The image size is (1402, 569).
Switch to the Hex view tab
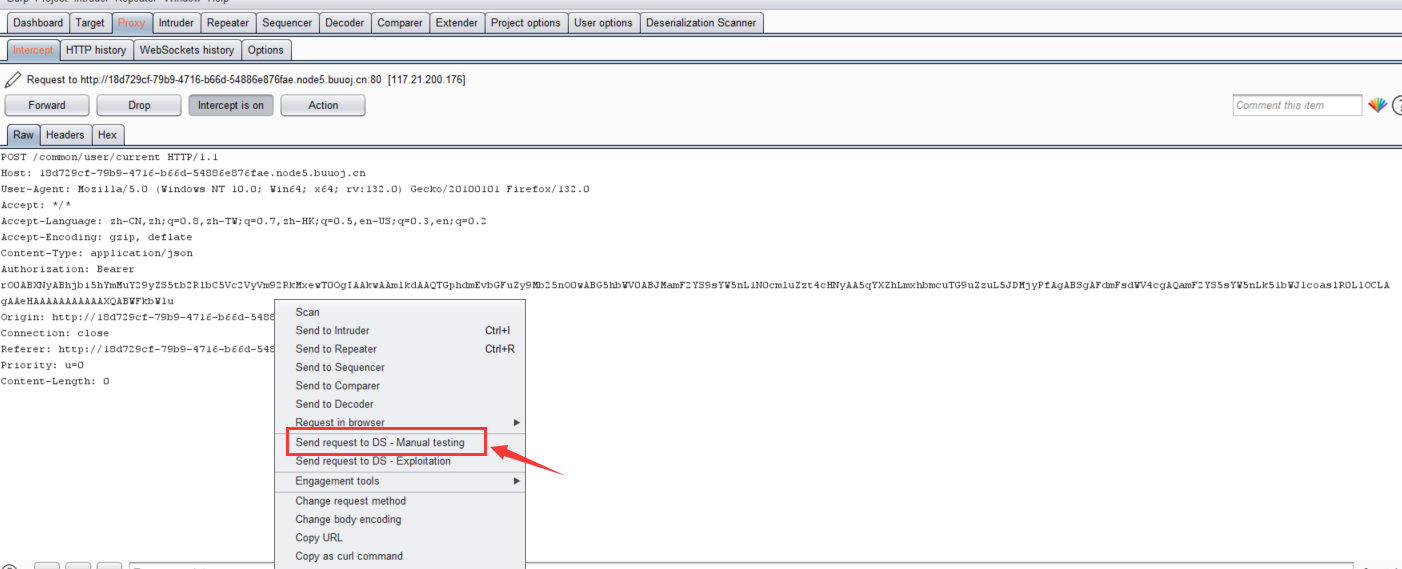tap(107, 135)
